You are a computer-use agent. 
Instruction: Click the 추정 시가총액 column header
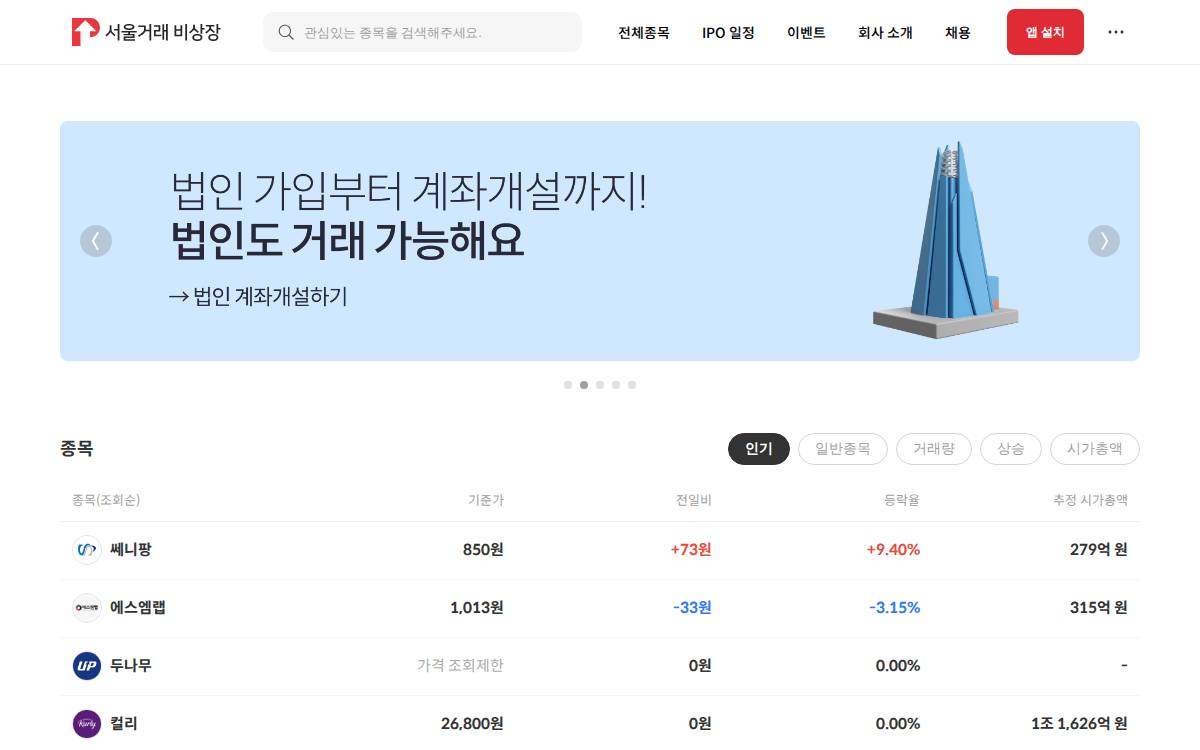(1090, 500)
